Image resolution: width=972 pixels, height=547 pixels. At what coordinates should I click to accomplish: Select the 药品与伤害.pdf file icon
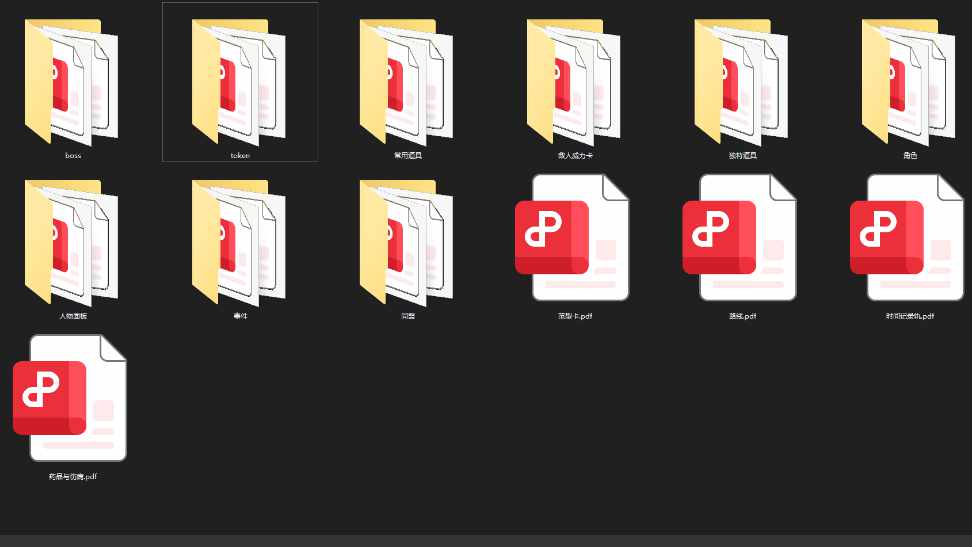click(72, 398)
